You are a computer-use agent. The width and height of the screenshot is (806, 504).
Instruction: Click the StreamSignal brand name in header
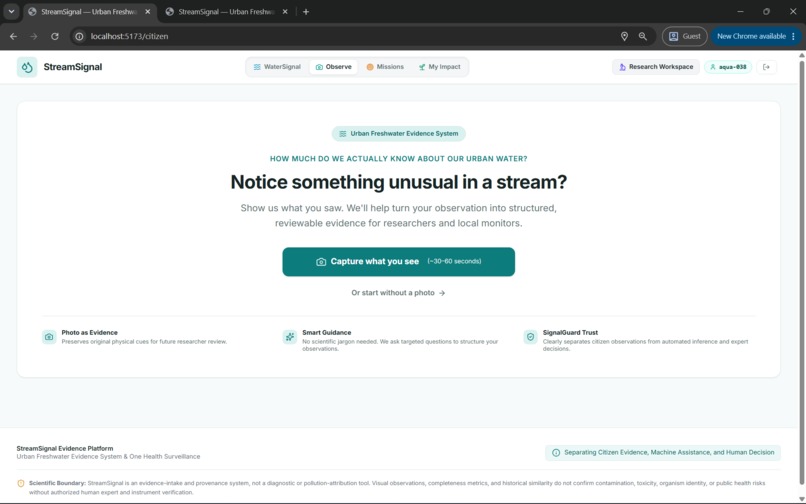(72, 67)
